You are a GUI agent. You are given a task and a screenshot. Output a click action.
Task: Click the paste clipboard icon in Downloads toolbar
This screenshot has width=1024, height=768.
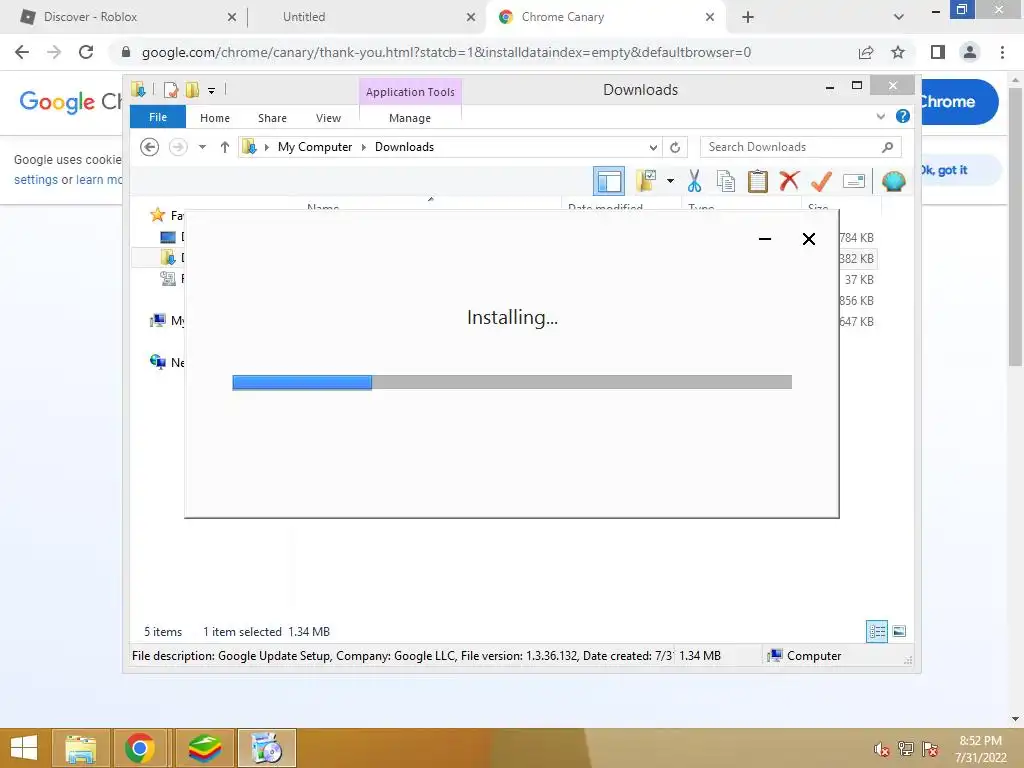pyautogui.click(x=758, y=181)
